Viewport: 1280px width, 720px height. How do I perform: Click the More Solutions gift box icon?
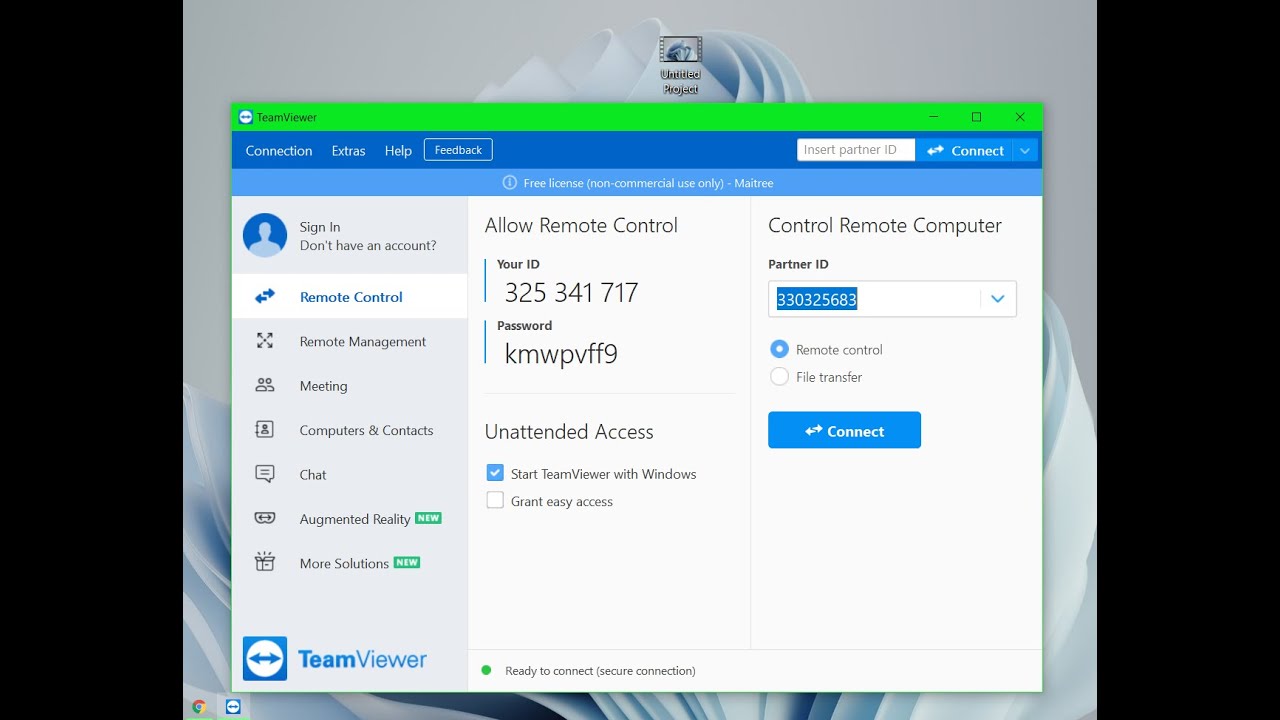(265, 562)
